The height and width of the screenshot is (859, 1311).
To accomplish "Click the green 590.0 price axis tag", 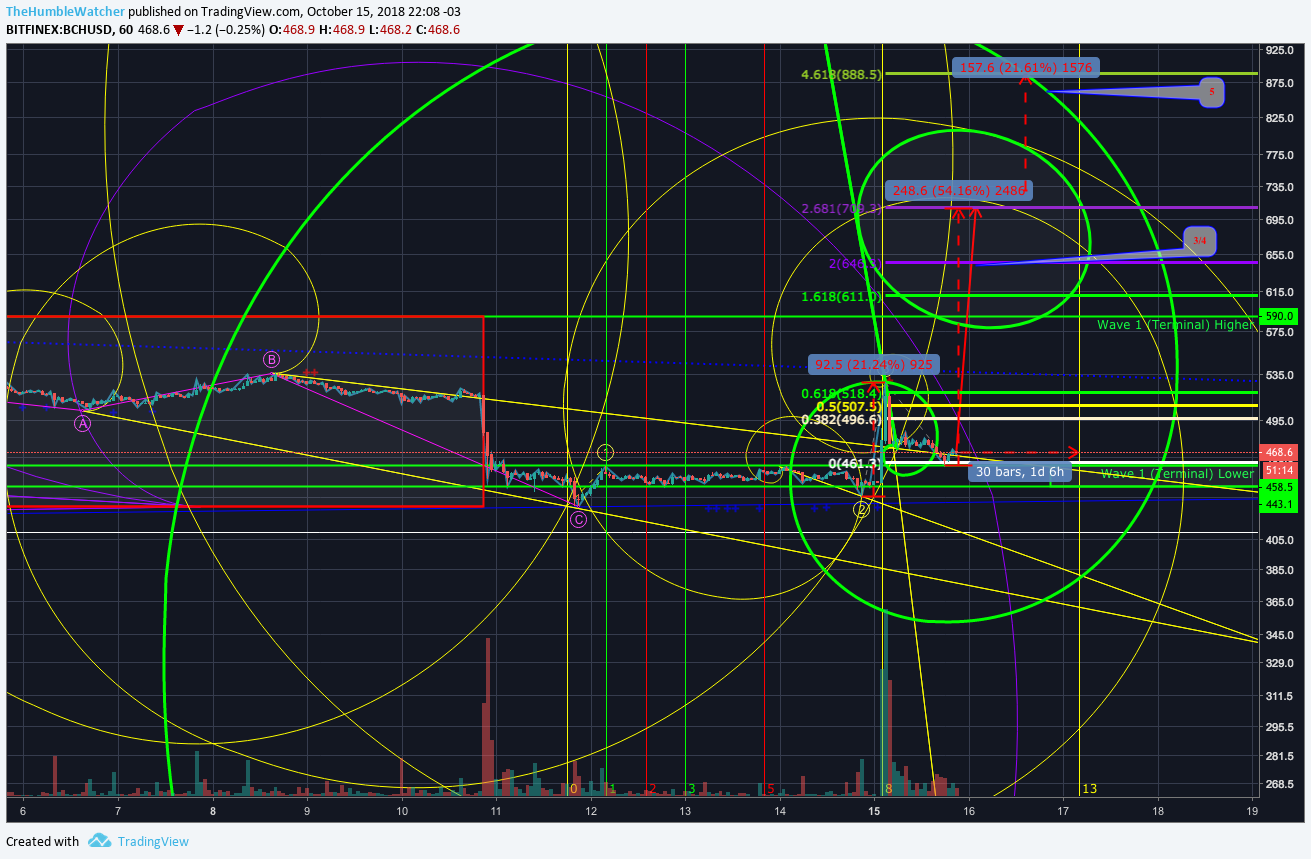I will pyautogui.click(x=1281, y=316).
